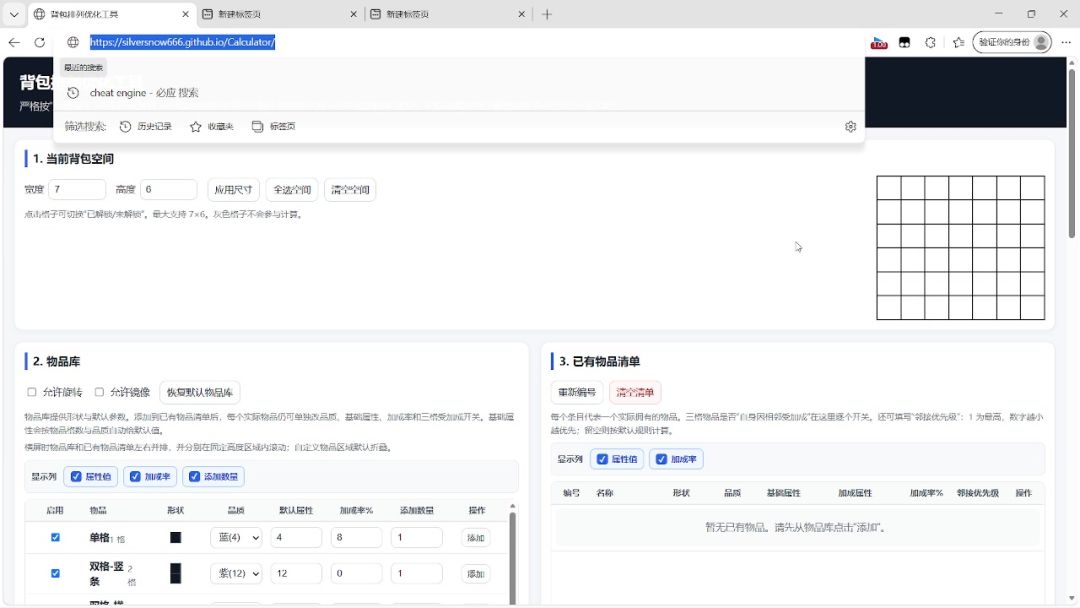Viewport: 1080px width, 608px height.
Task: Click 添加 button for 单格 row
Action: [x=476, y=538]
